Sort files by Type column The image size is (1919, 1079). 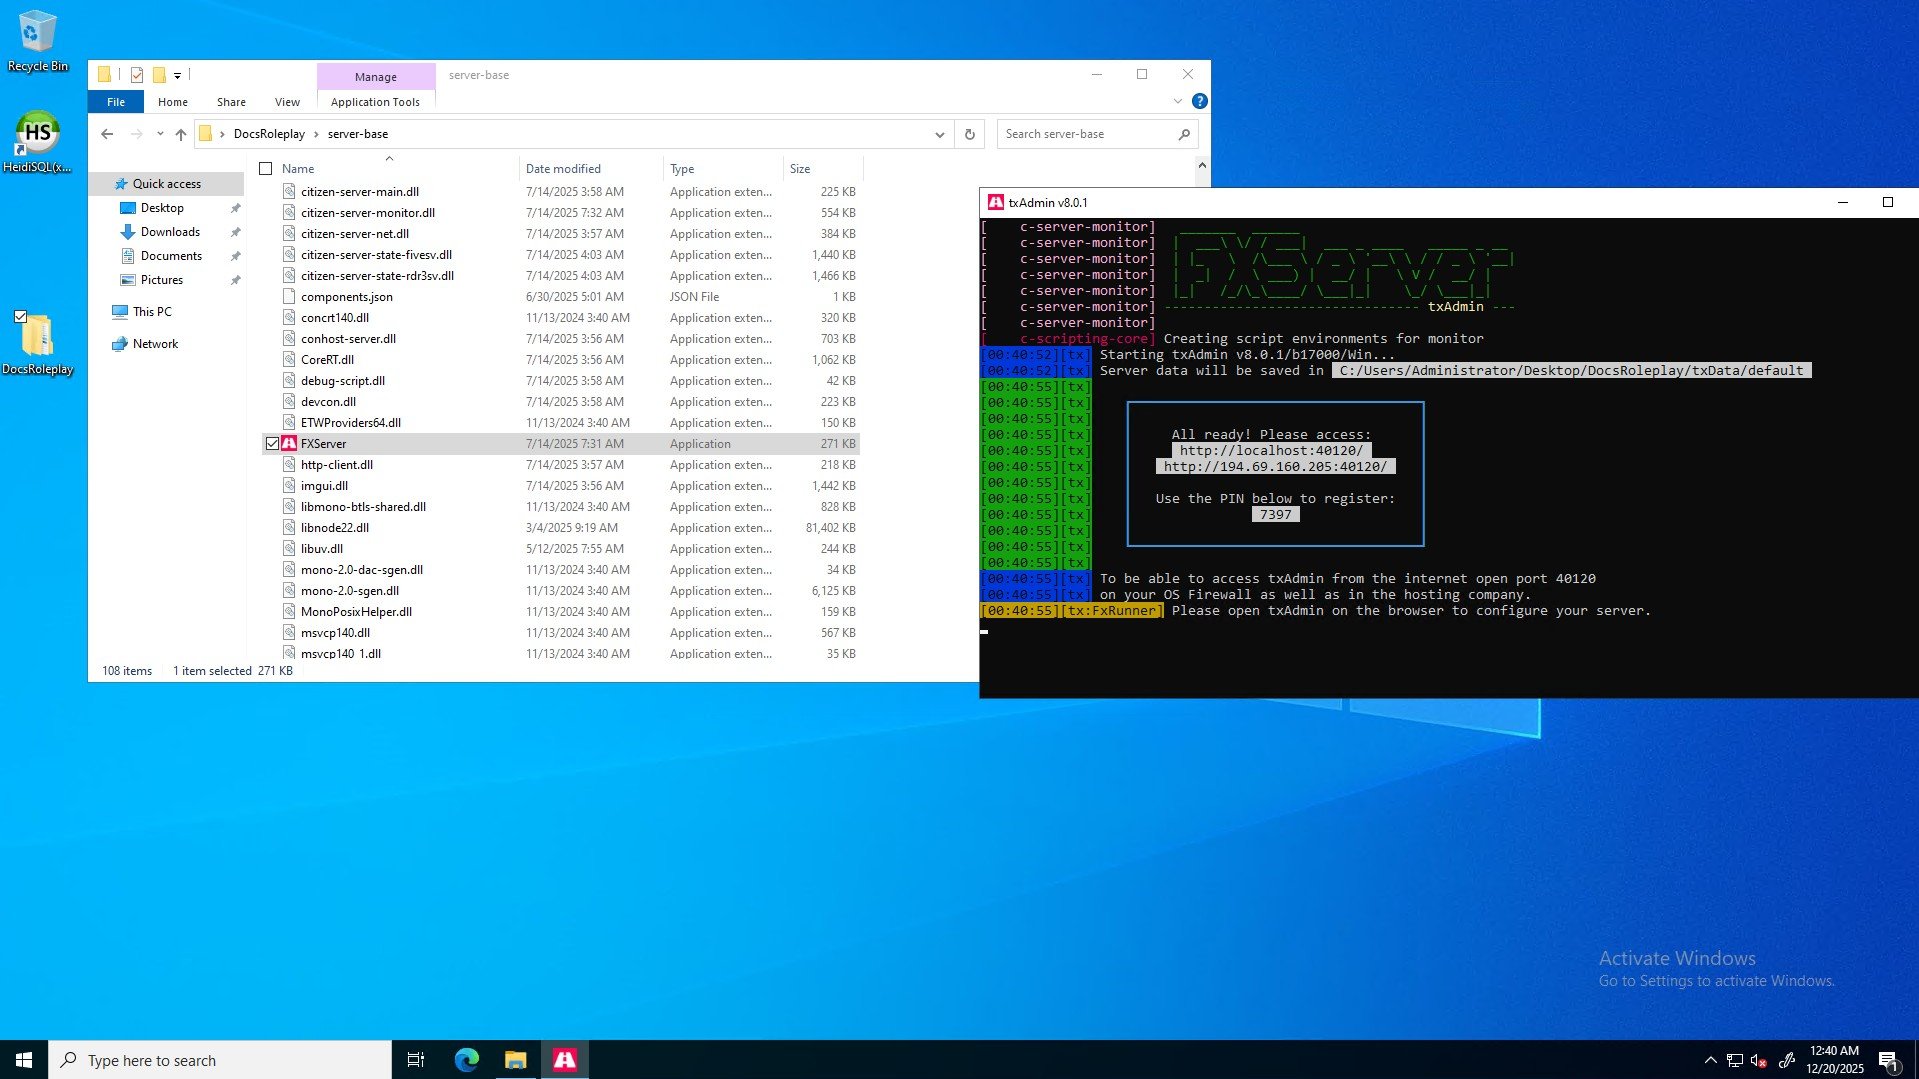pos(722,169)
